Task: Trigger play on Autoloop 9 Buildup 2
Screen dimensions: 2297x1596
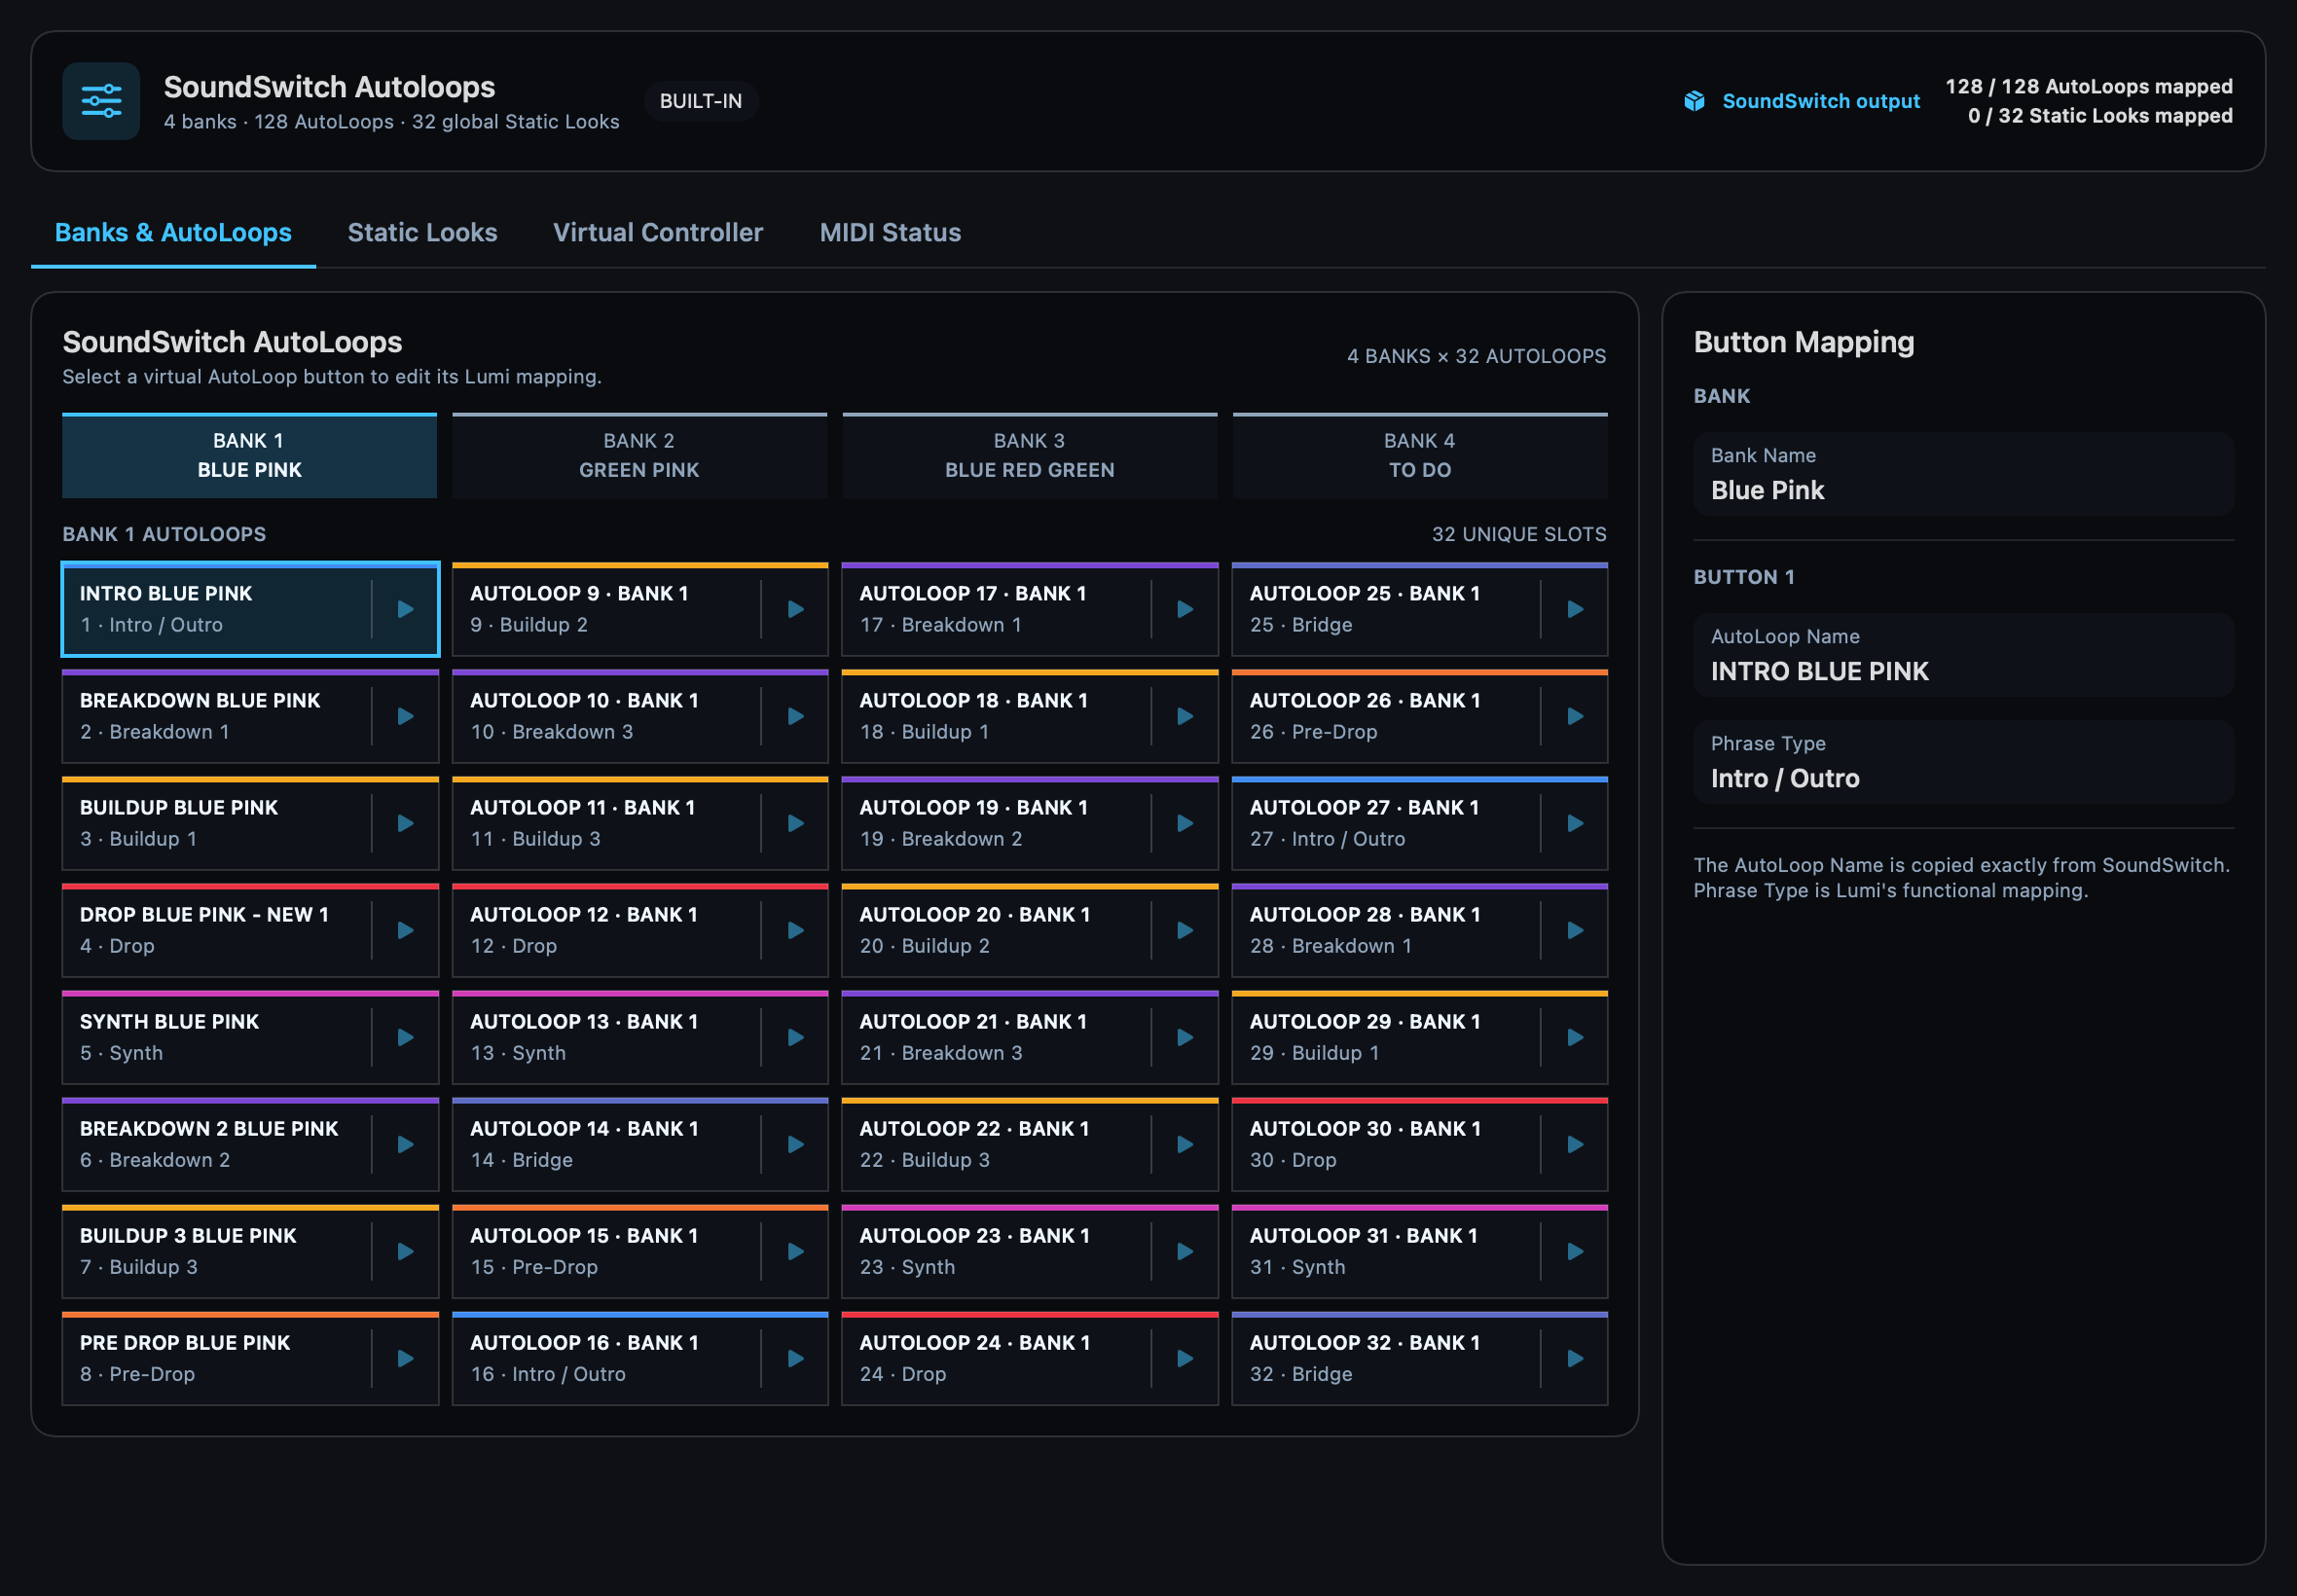Action: [795, 609]
